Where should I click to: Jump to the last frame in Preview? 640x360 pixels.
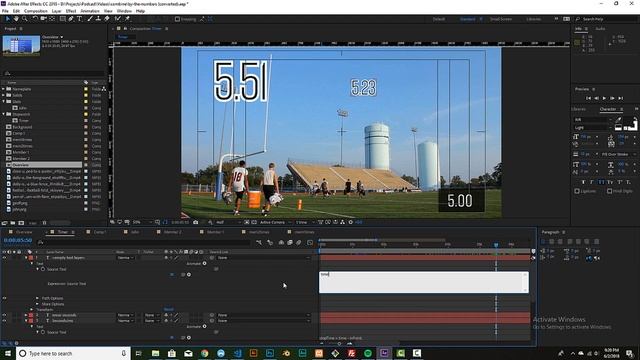[x=620, y=98]
